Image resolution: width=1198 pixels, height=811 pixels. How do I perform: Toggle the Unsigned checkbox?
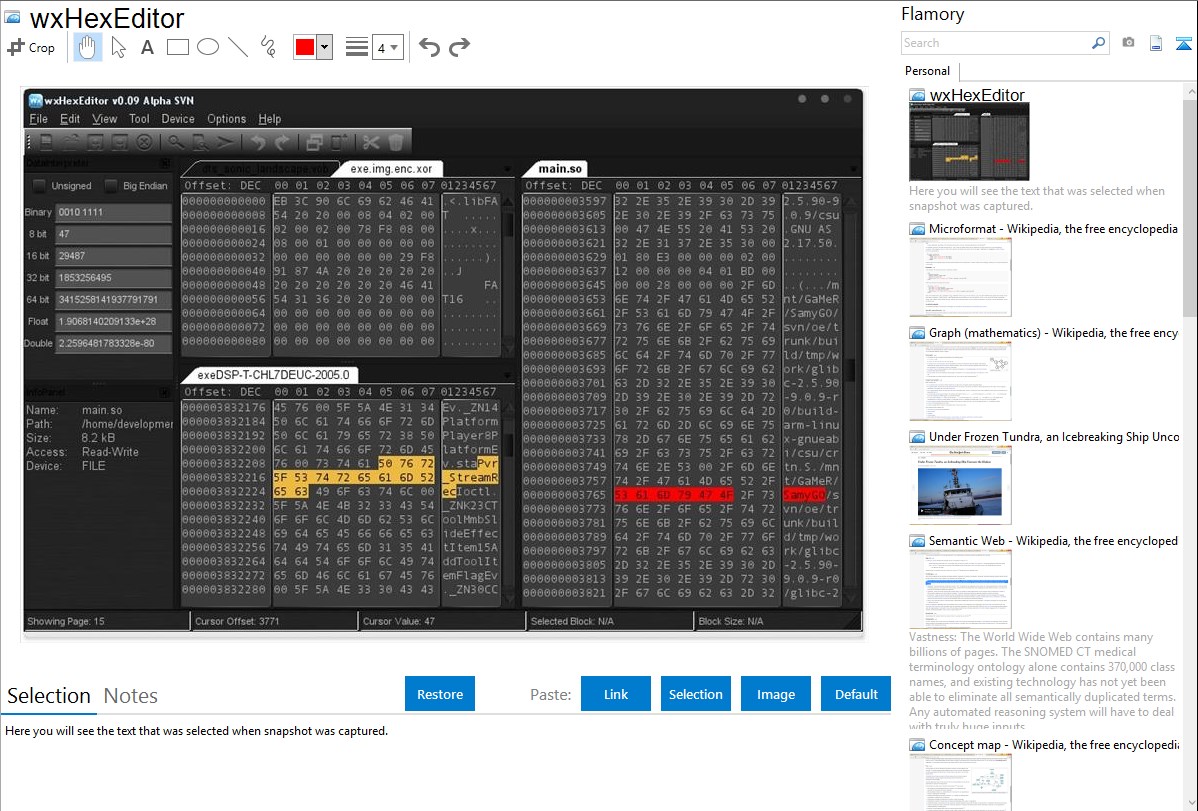(39, 186)
